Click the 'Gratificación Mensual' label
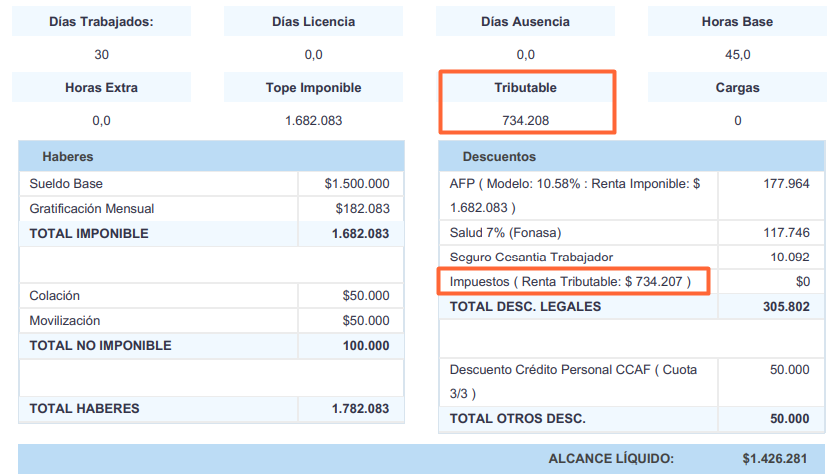832x474 pixels. tap(91, 209)
